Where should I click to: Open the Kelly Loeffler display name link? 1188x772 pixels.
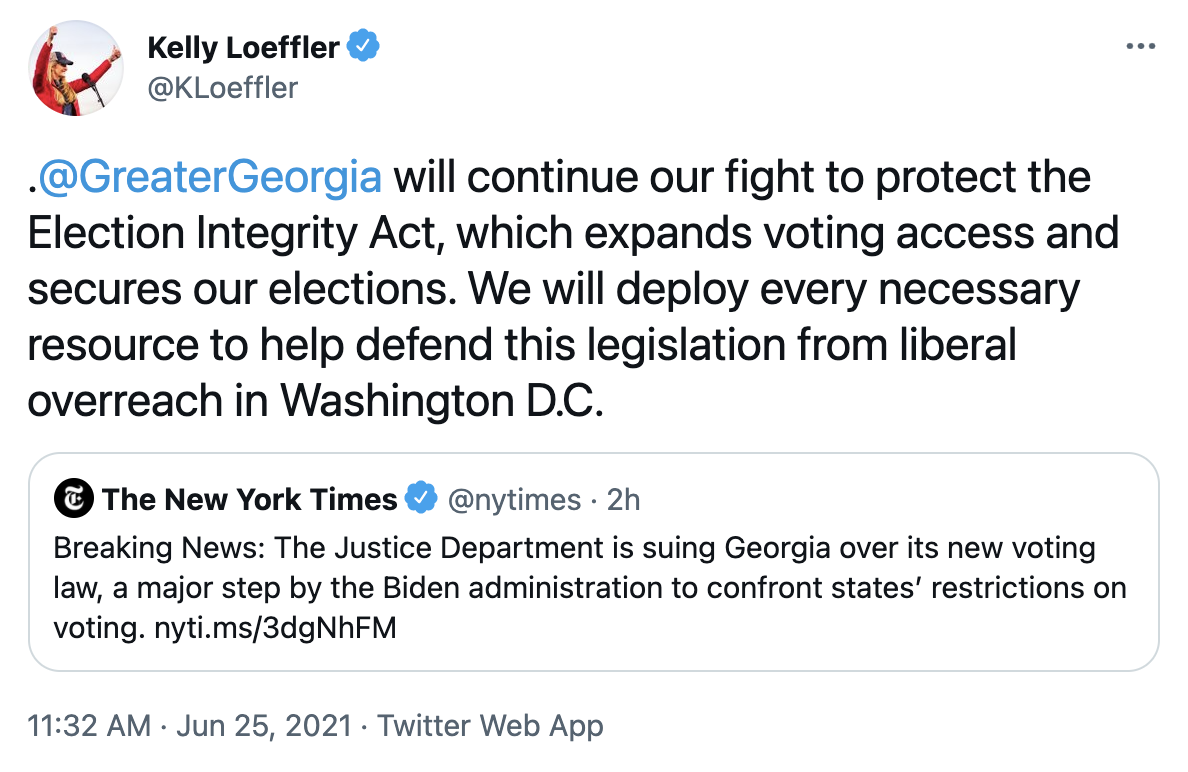244,47
